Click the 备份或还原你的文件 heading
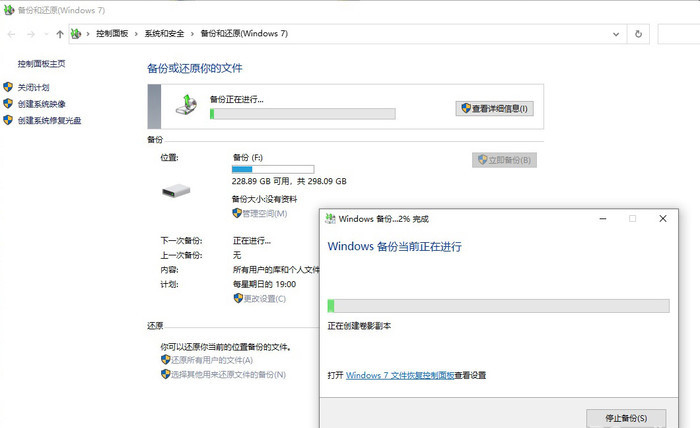The width and height of the screenshot is (700, 428). (195, 68)
